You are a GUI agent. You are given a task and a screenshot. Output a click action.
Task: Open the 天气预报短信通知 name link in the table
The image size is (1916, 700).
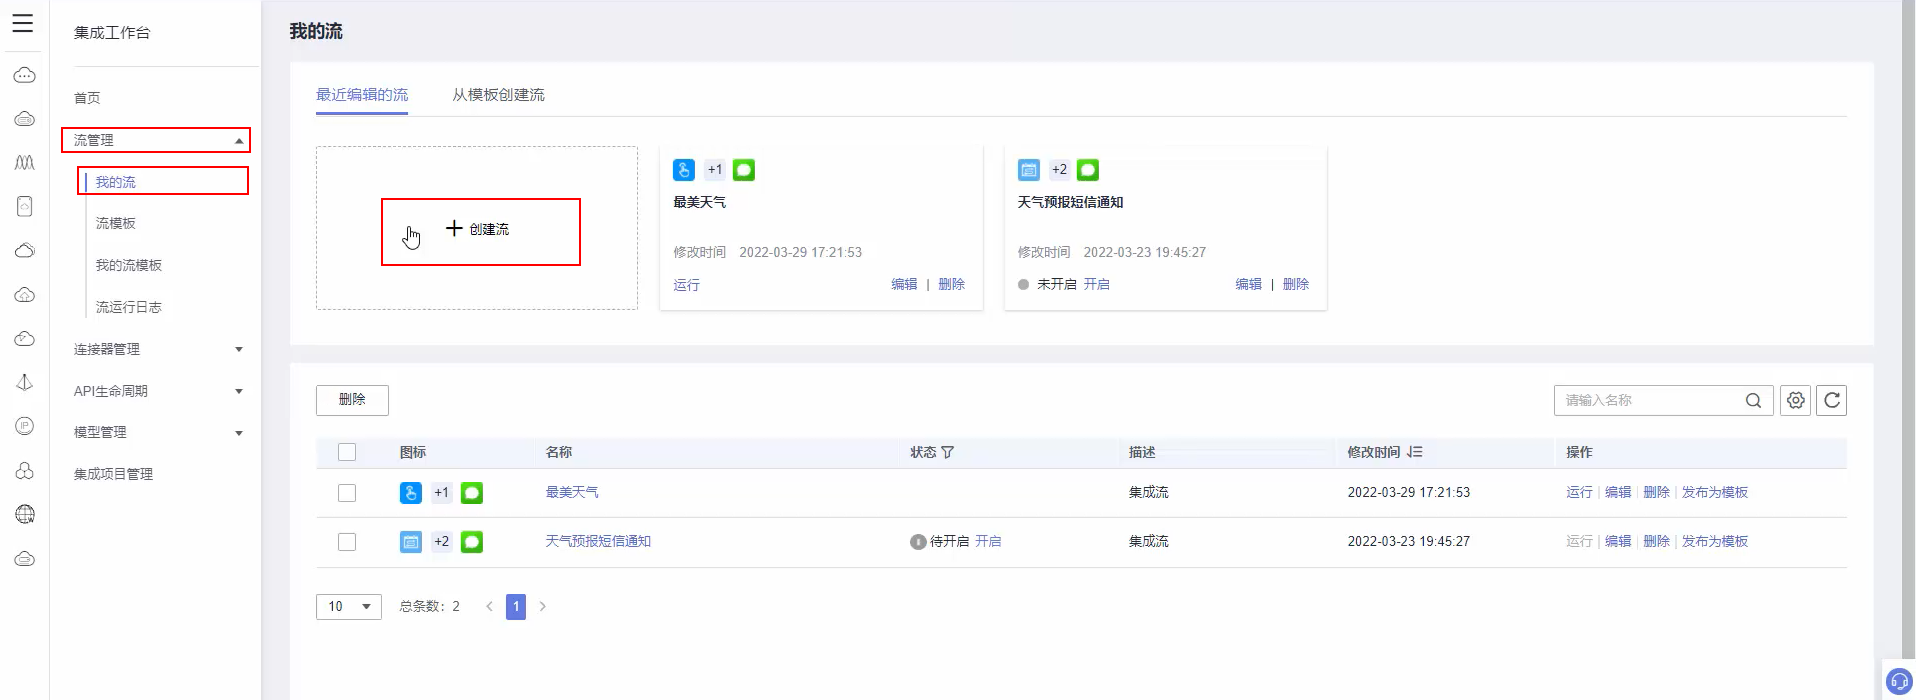598,541
